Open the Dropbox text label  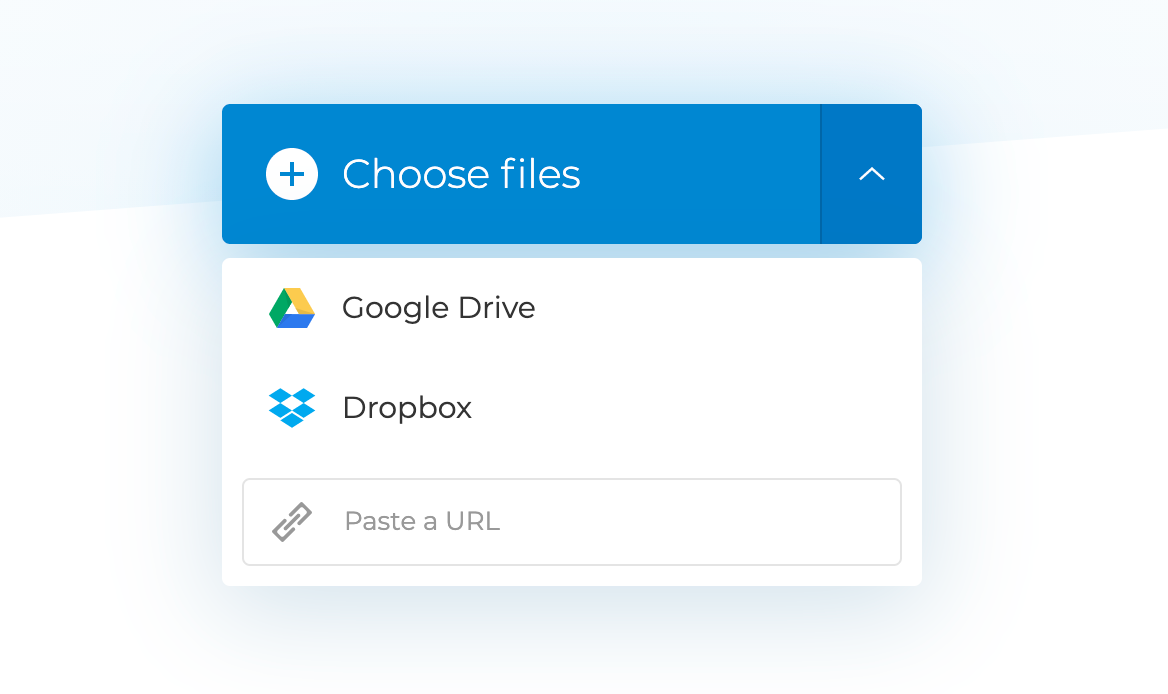[x=407, y=408]
